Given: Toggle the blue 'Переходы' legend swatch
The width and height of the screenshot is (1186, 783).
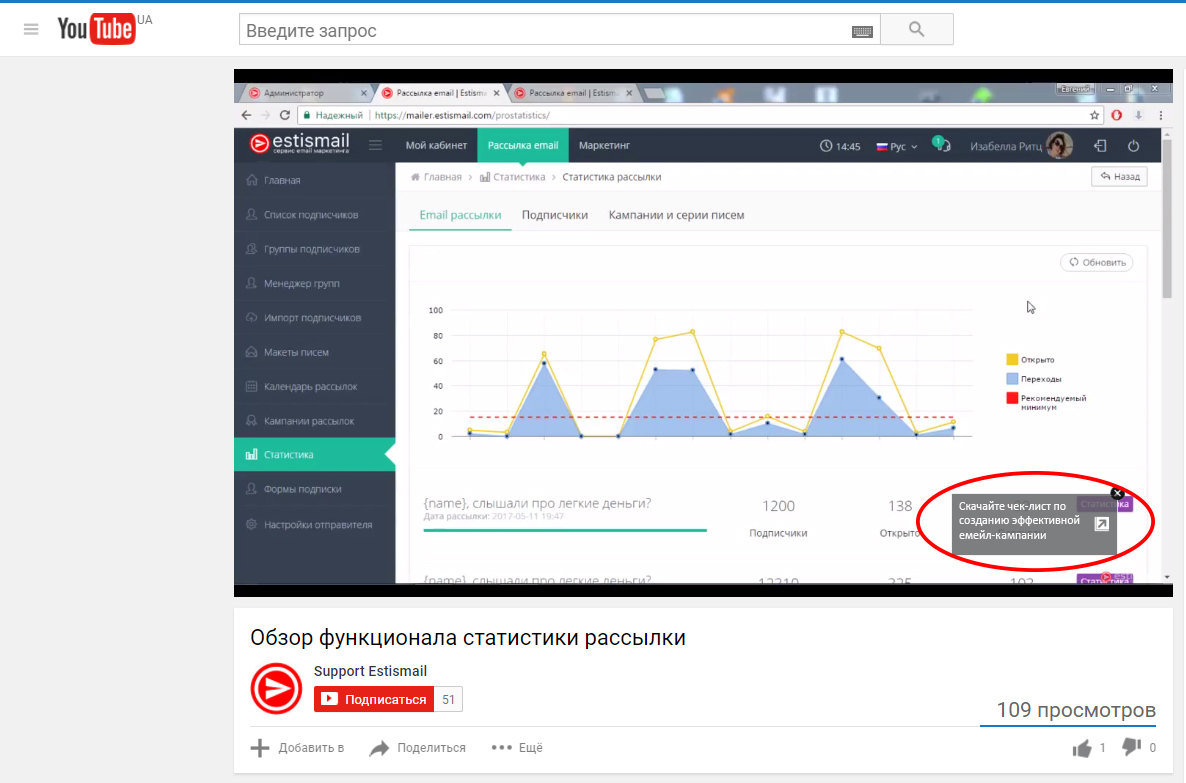Looking at the screenshot, I should (1012, 378).
